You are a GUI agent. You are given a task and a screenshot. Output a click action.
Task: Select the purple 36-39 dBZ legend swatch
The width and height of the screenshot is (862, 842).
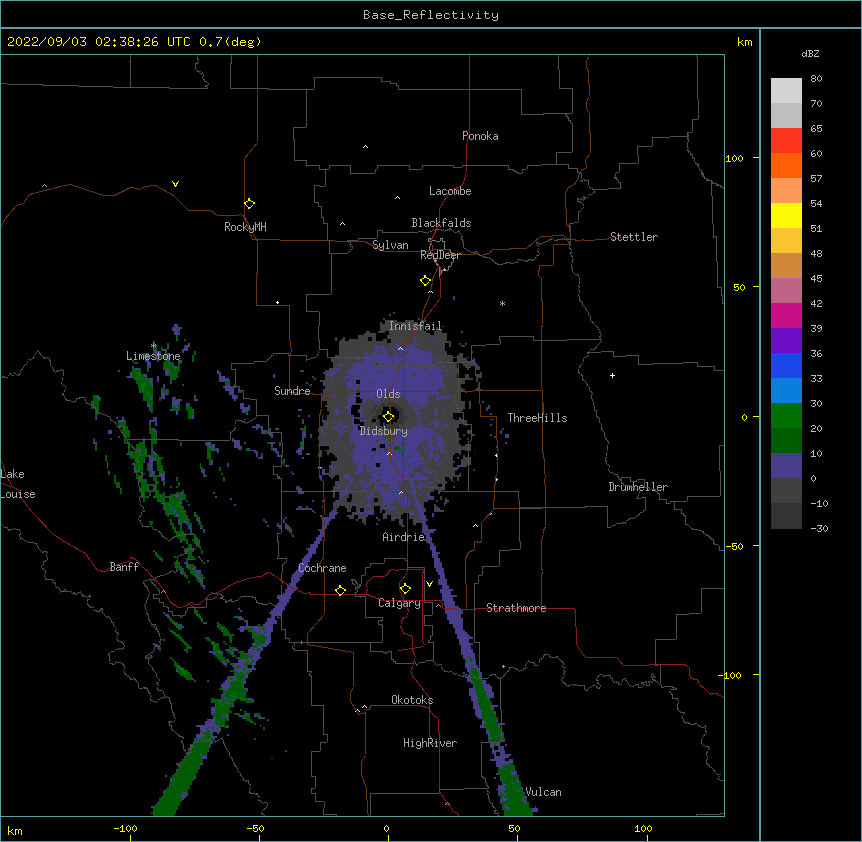(786, 341)
